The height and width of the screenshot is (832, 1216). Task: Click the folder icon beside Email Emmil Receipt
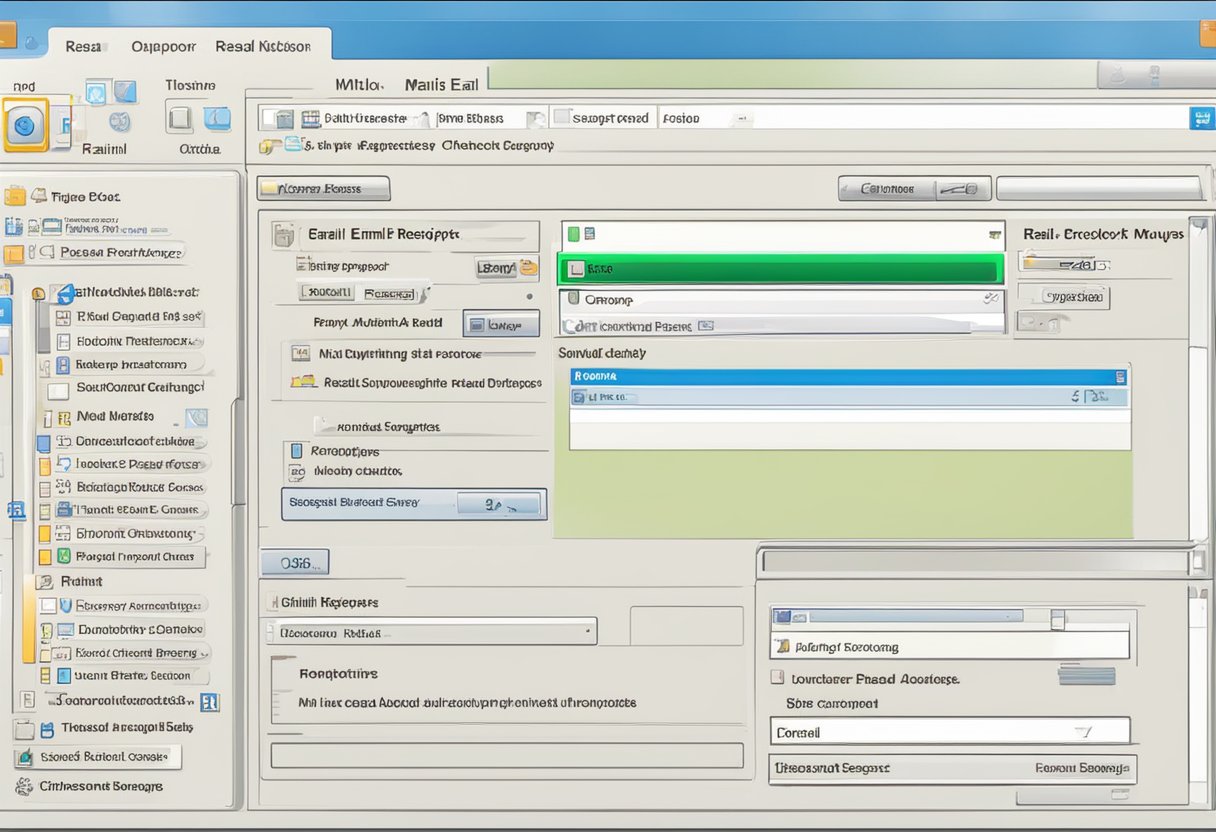(x=284, y=236)
